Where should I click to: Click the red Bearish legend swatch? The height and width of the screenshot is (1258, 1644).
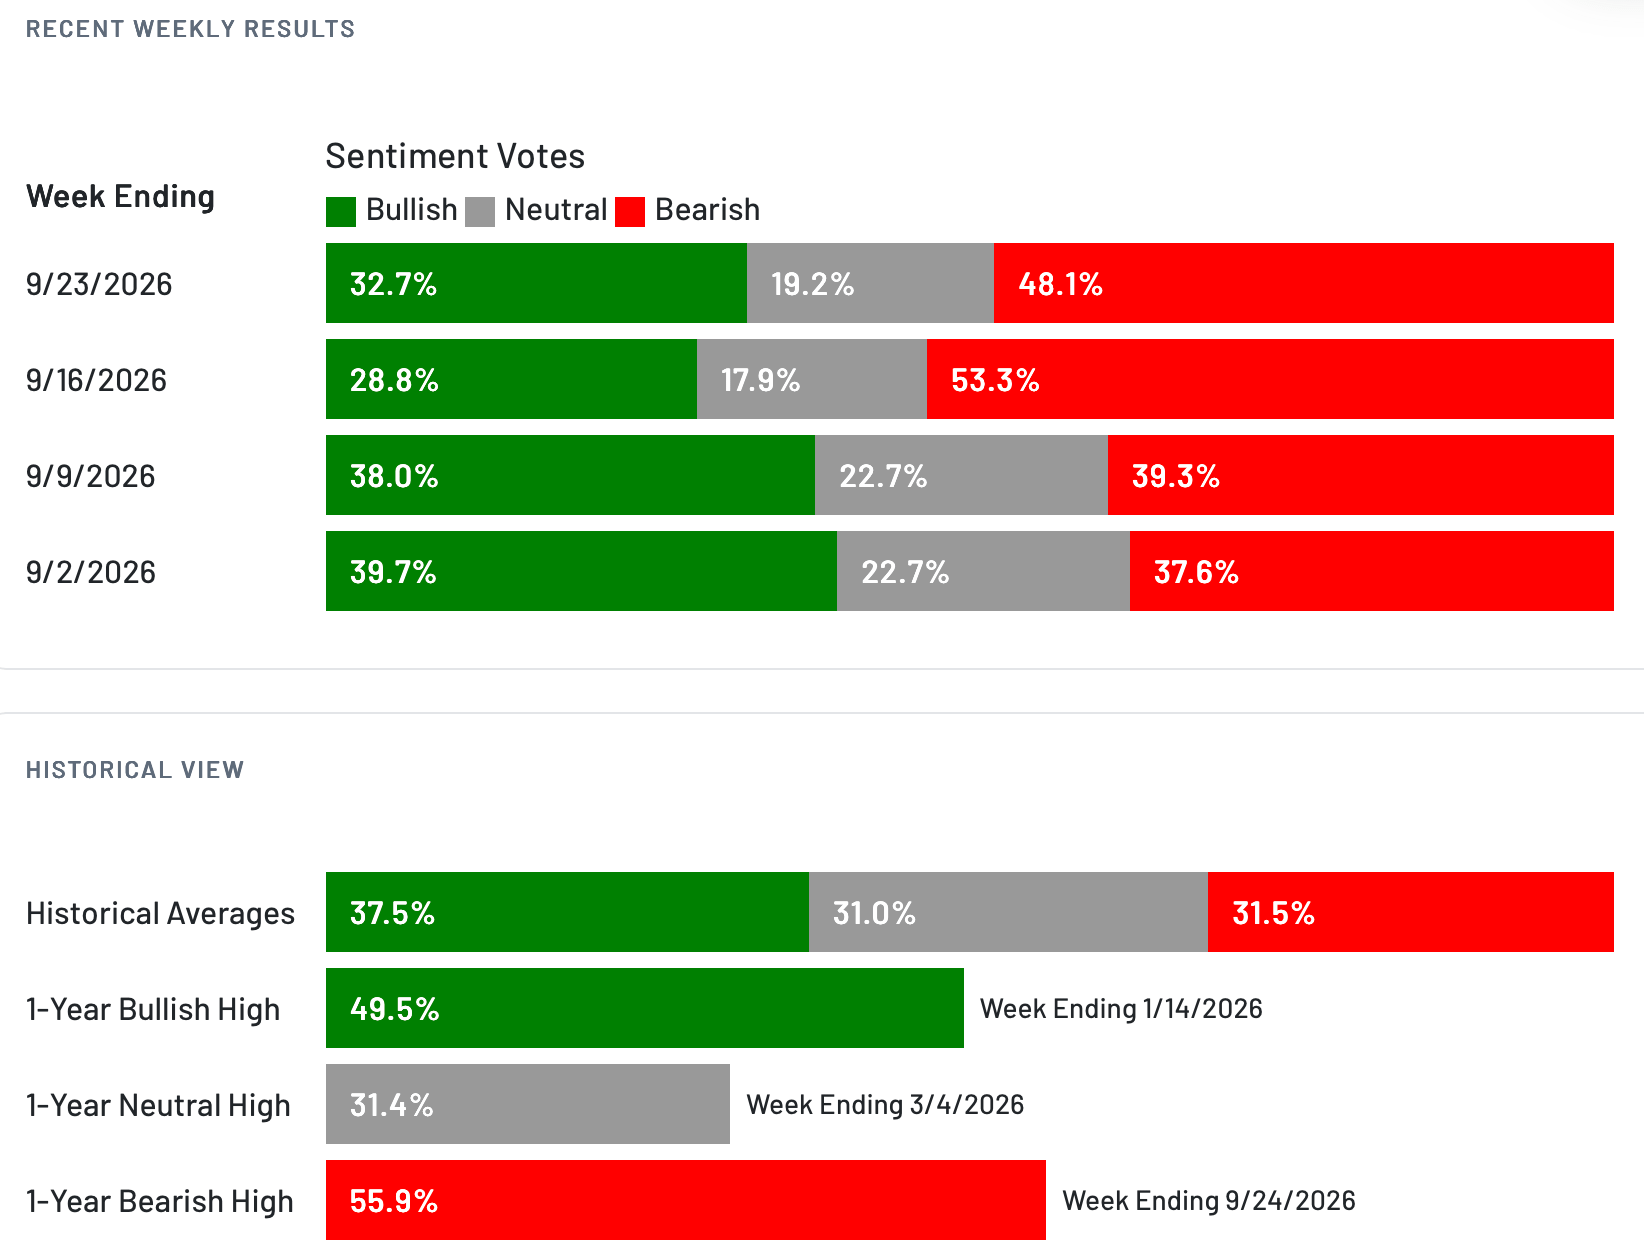click(630, 212)
